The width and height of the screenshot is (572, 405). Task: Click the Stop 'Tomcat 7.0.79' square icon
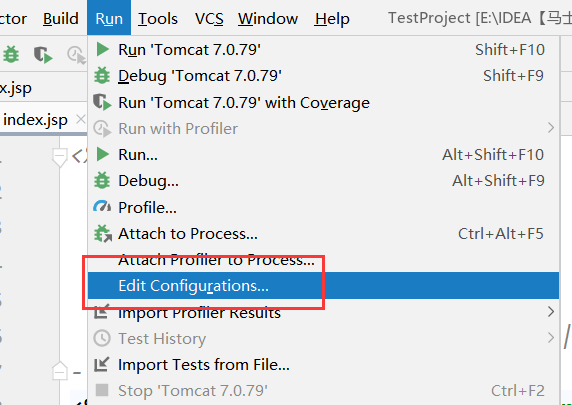pyautogui.click(x=102, y=390)
